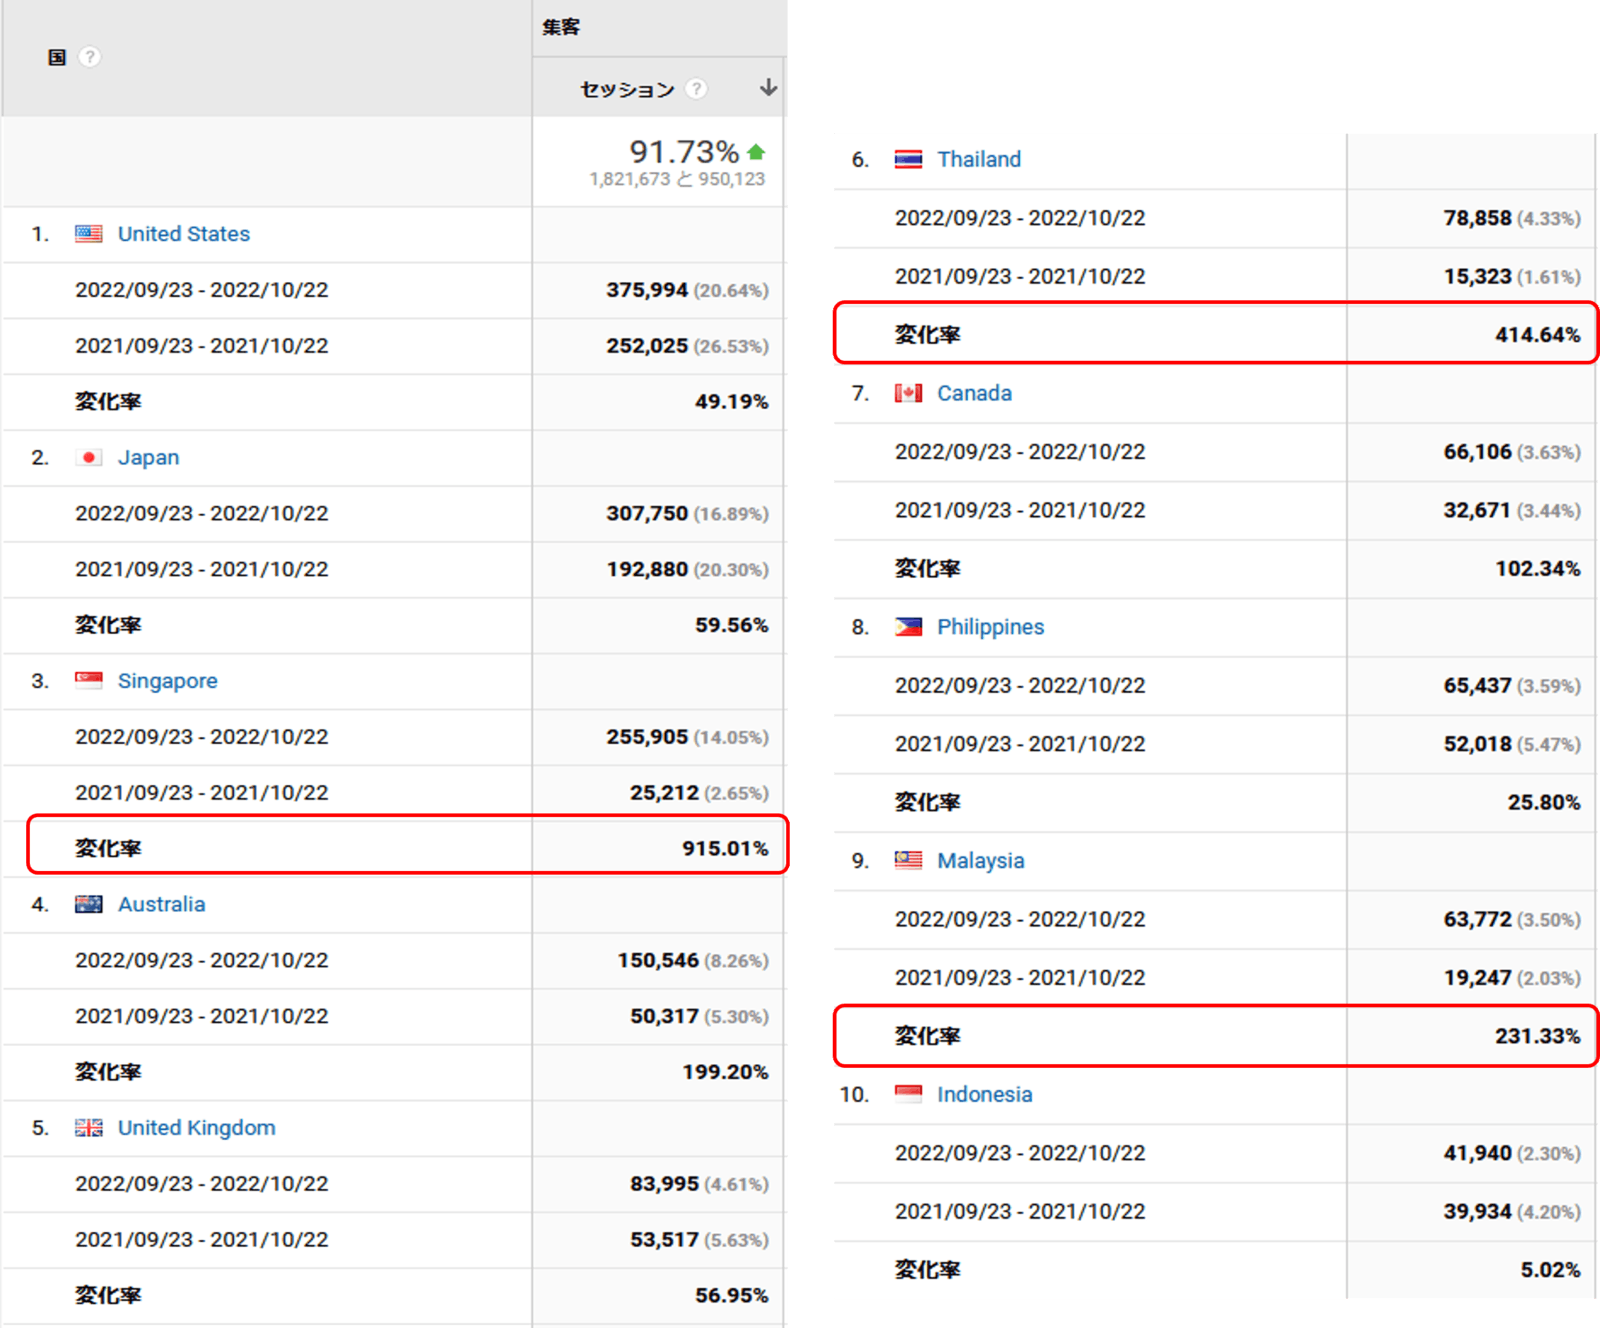1600x1328 pixels.
Task: Select Philippines value 52,018
Action: pos(1477,744)
